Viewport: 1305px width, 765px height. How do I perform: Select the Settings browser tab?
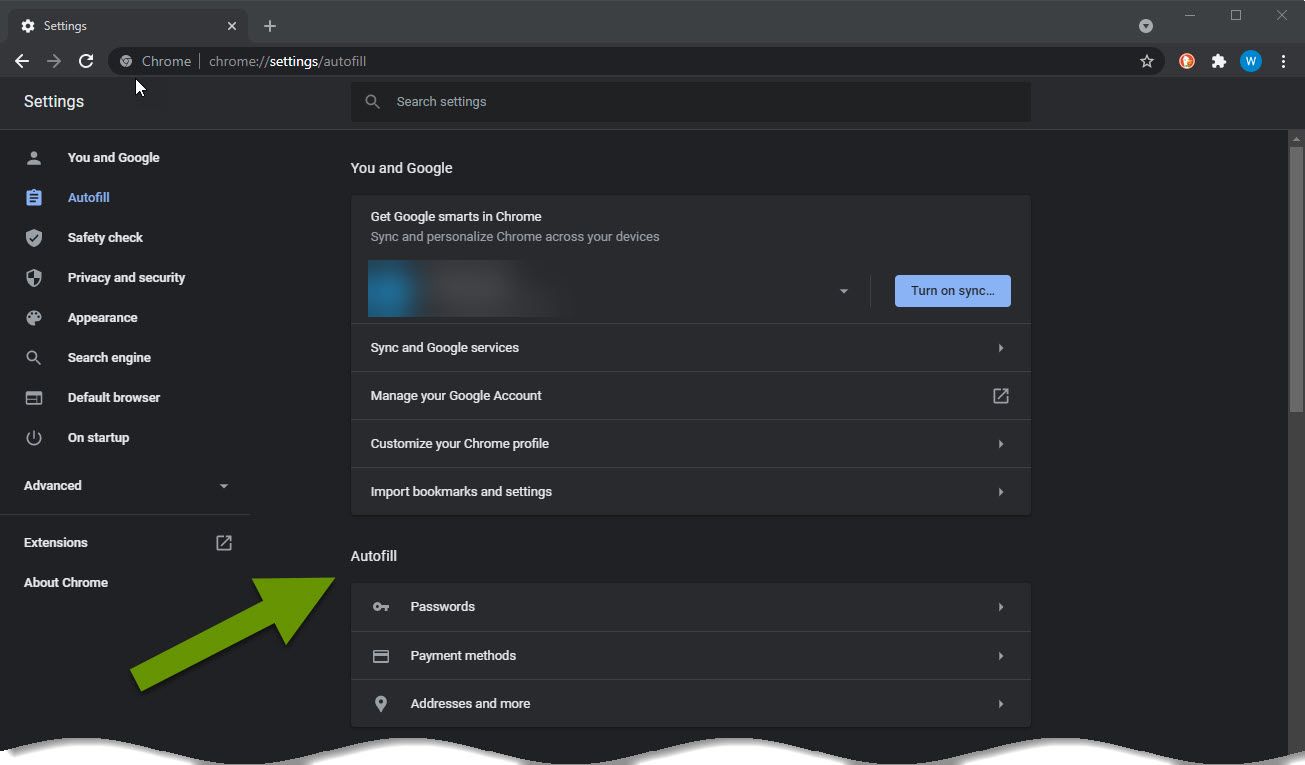tap(127, 26)
